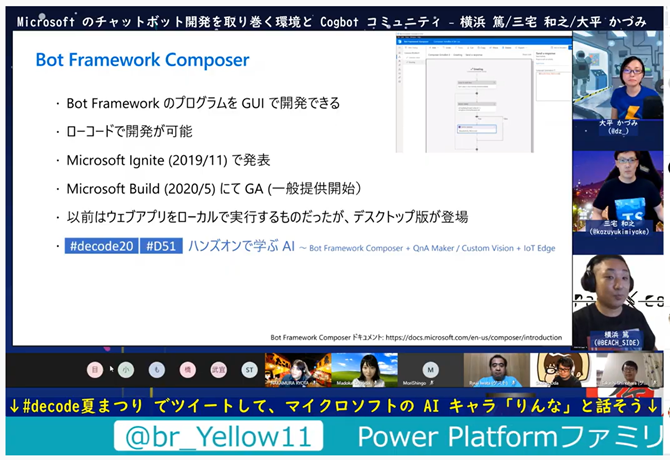
Task: Click the bullet 'Microsoft Ignite (2019/11) で発表'
Action: (x=168, y=160)
